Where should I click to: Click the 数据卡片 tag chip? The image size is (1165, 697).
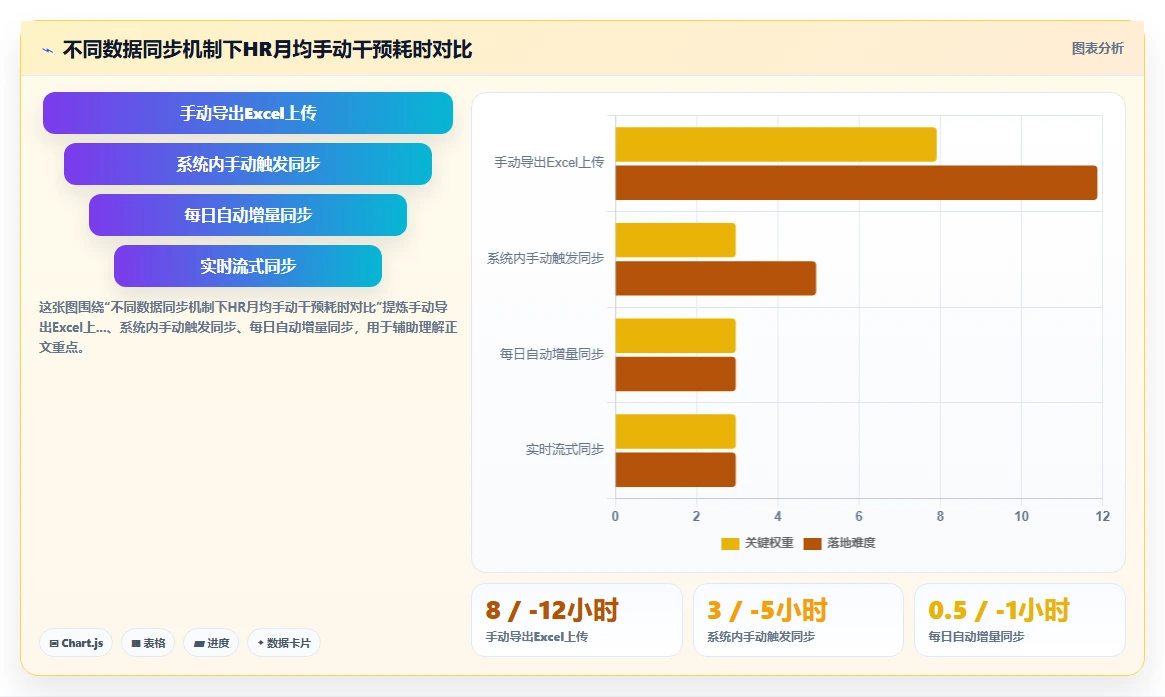284,643
